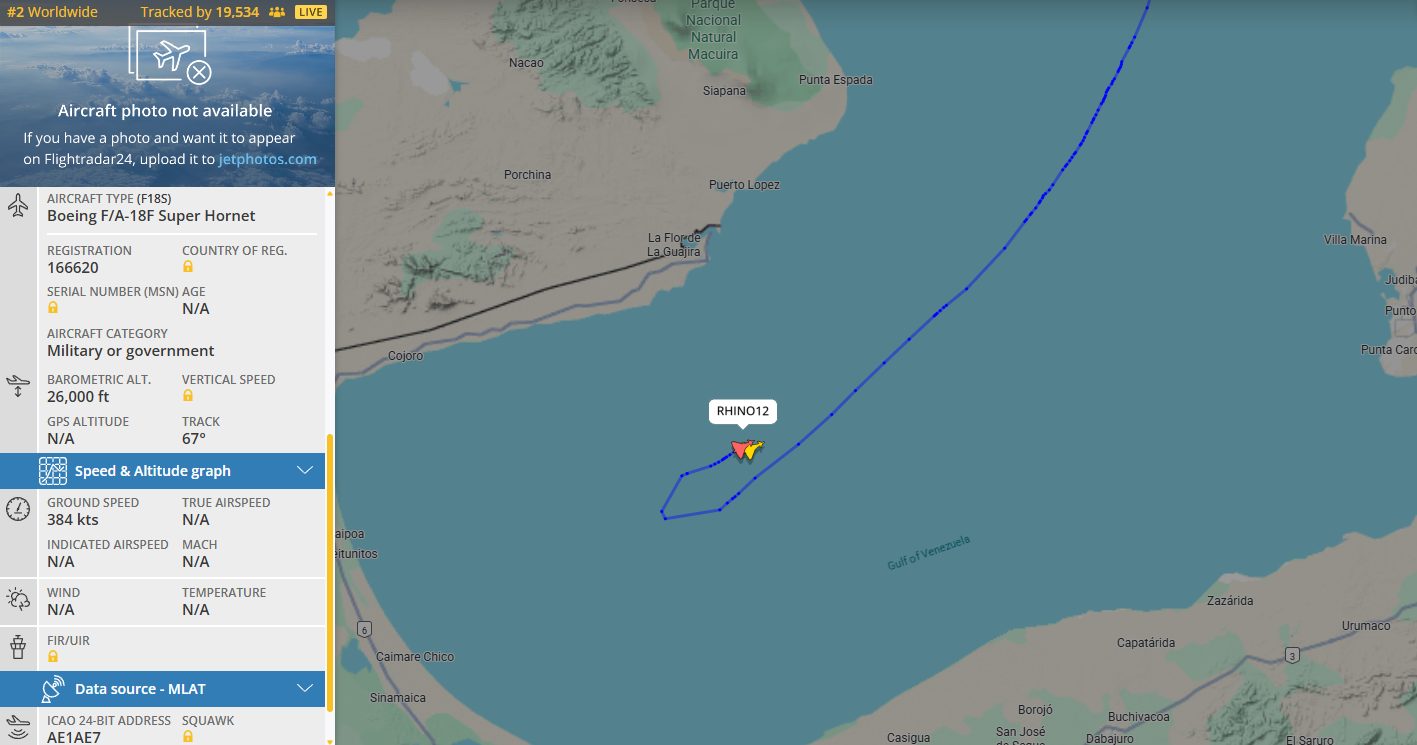Click the airplane icon beside Aircraft Type
This screenshot has width=1417, height=745.
click(18, 207)
